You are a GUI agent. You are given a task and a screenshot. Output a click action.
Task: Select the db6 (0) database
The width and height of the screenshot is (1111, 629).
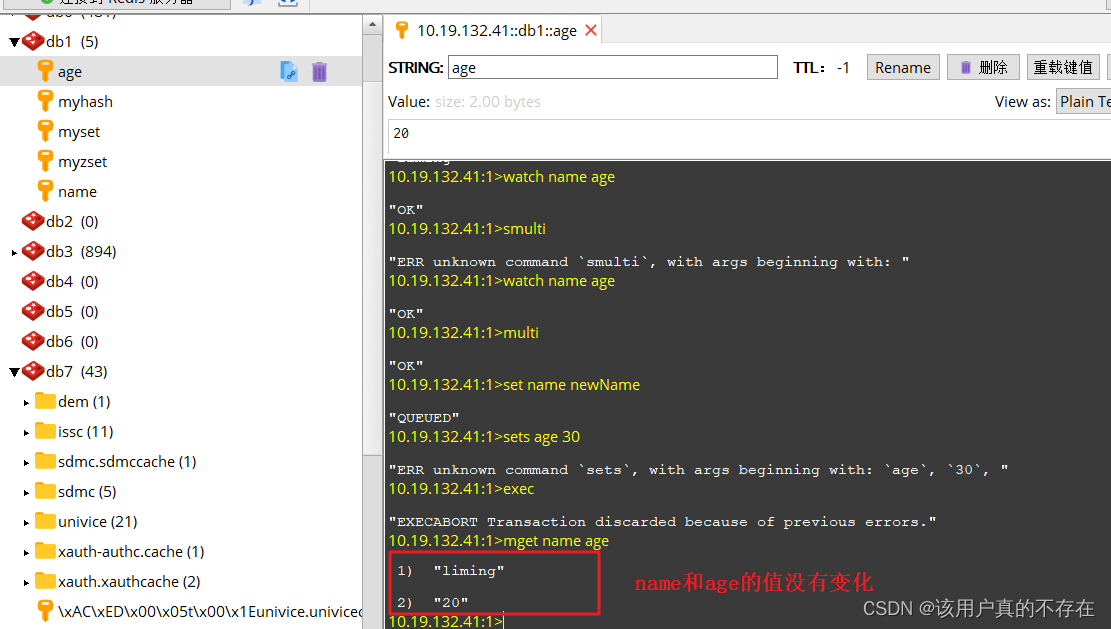[72, 341]
